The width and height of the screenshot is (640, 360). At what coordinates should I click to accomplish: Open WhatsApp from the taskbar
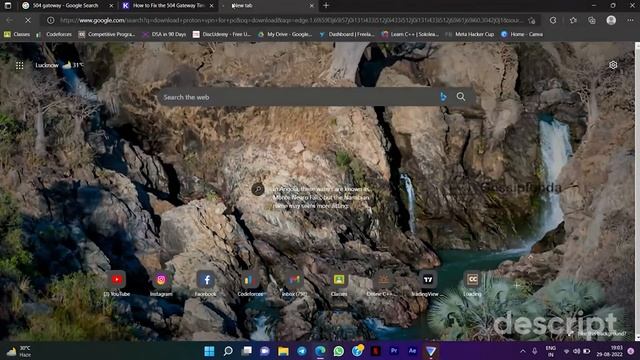pos(338,351)
